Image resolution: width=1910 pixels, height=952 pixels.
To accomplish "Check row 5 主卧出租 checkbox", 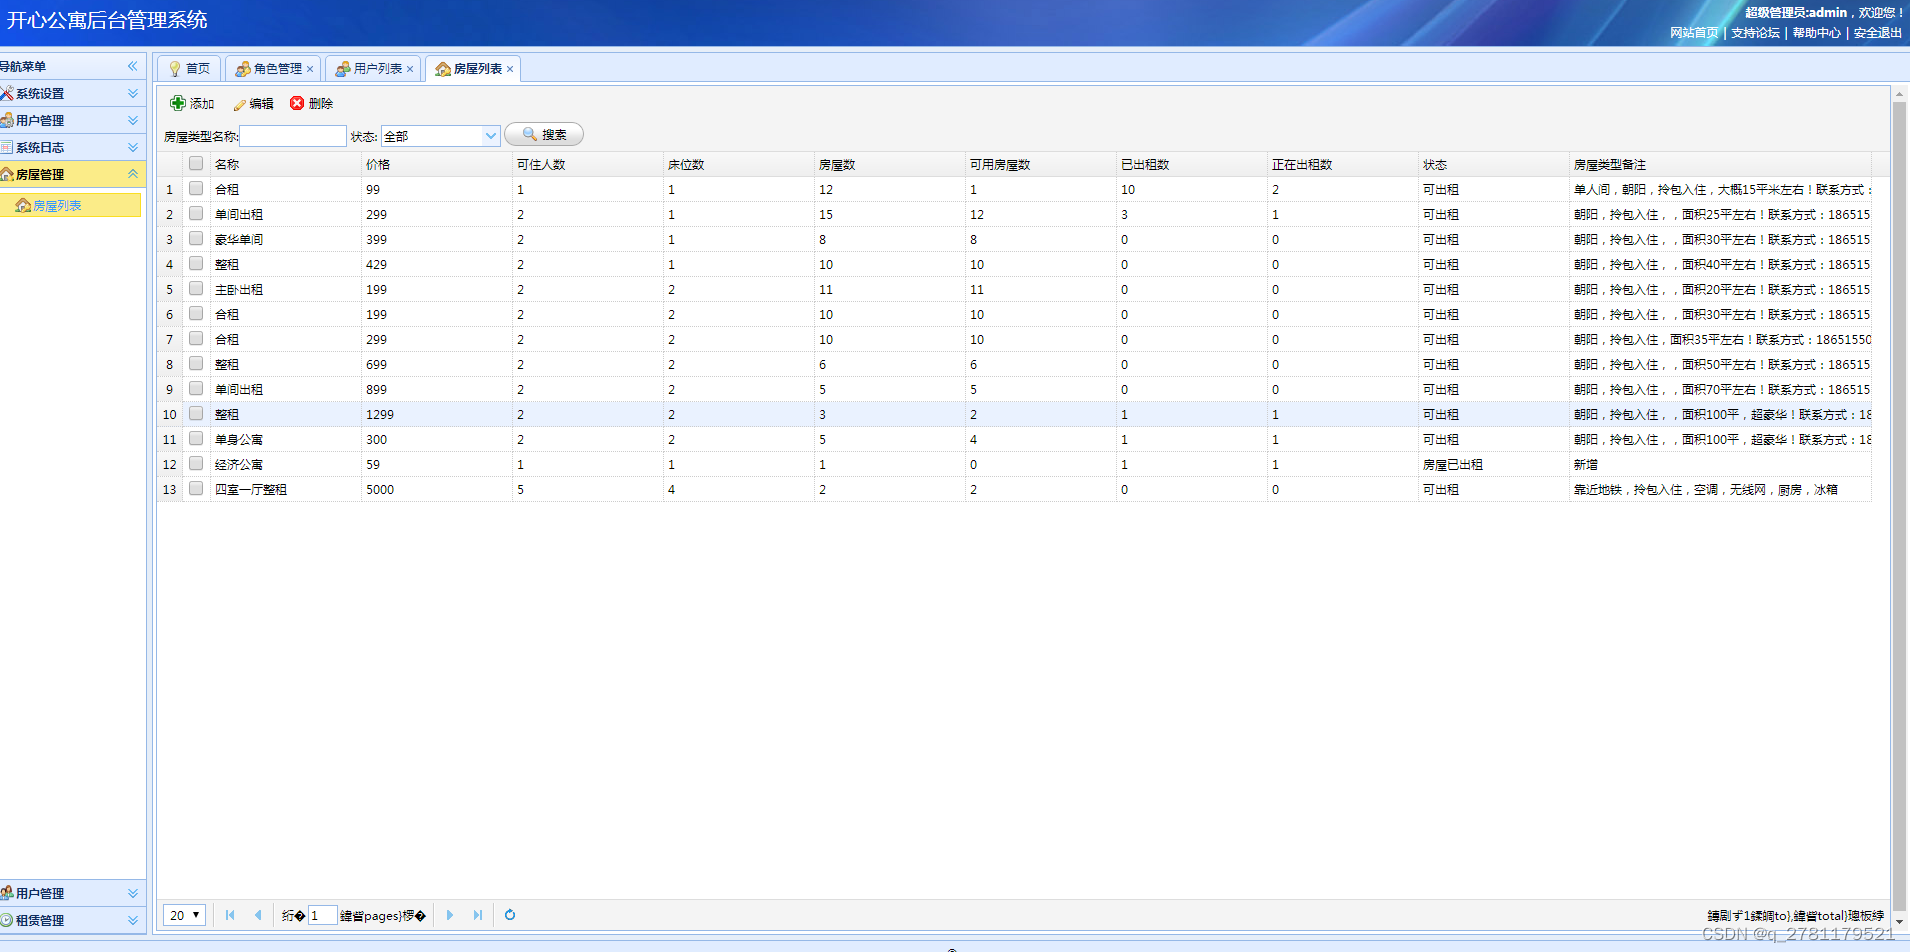I will click(x=196, y=288).
